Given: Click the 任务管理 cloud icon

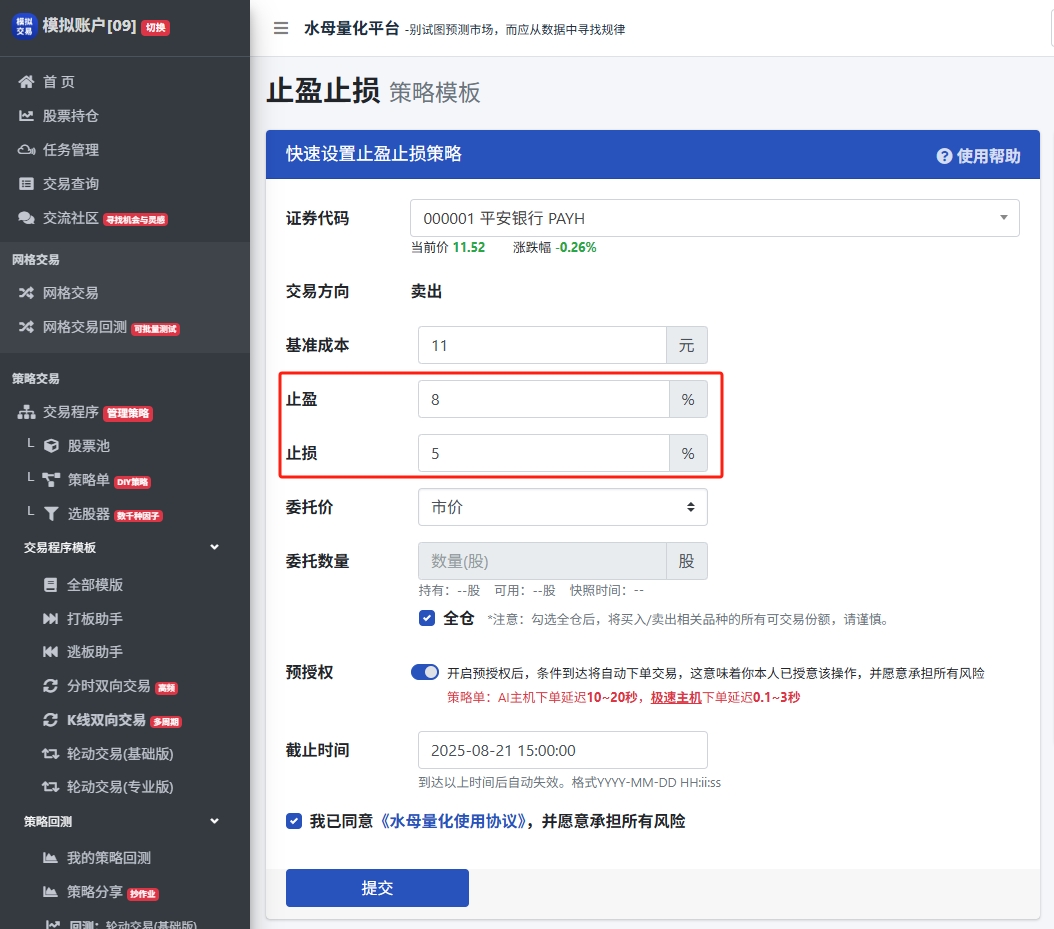Looking at the screenshot, I should click(x=26, y=150).
